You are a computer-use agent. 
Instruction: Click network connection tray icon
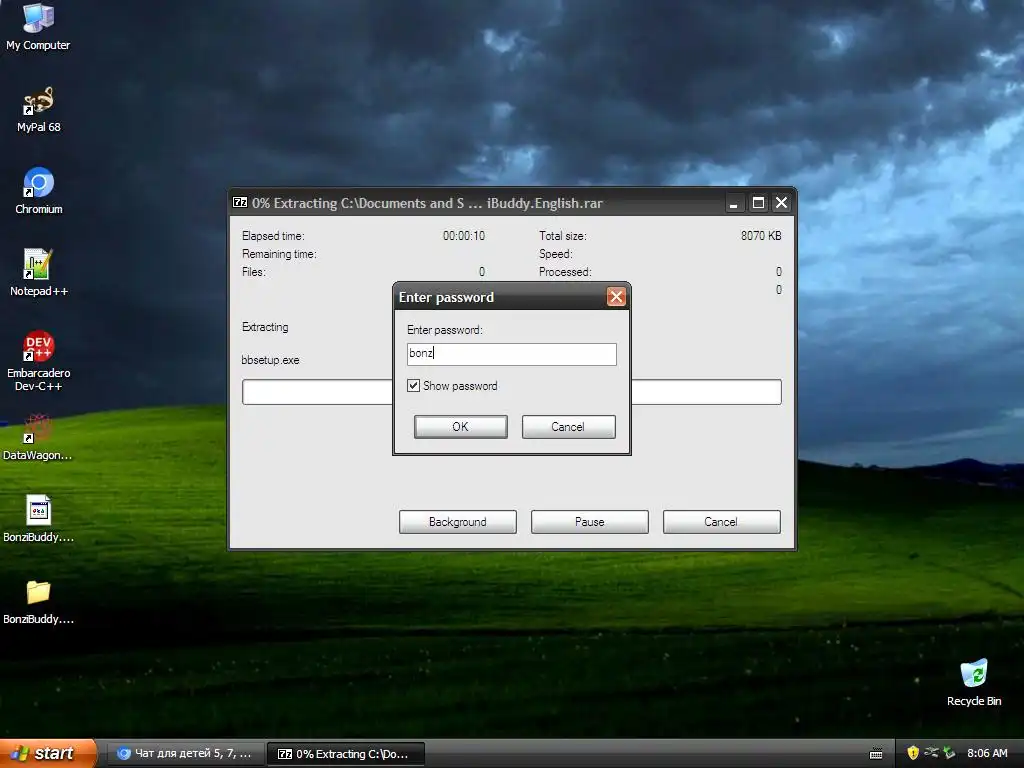[x=931, y=753]
